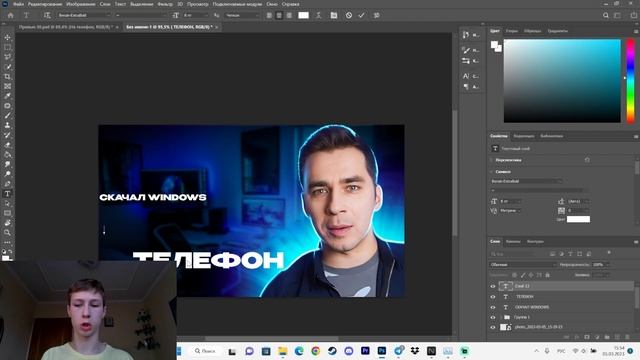
Task: Toggle the lock all layers icon
Action: (547, 275)
